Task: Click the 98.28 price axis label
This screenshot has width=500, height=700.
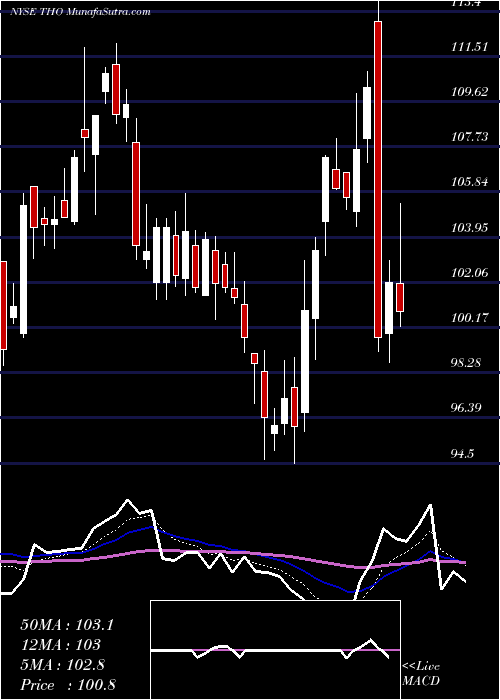Action: [x=467, y=362]
